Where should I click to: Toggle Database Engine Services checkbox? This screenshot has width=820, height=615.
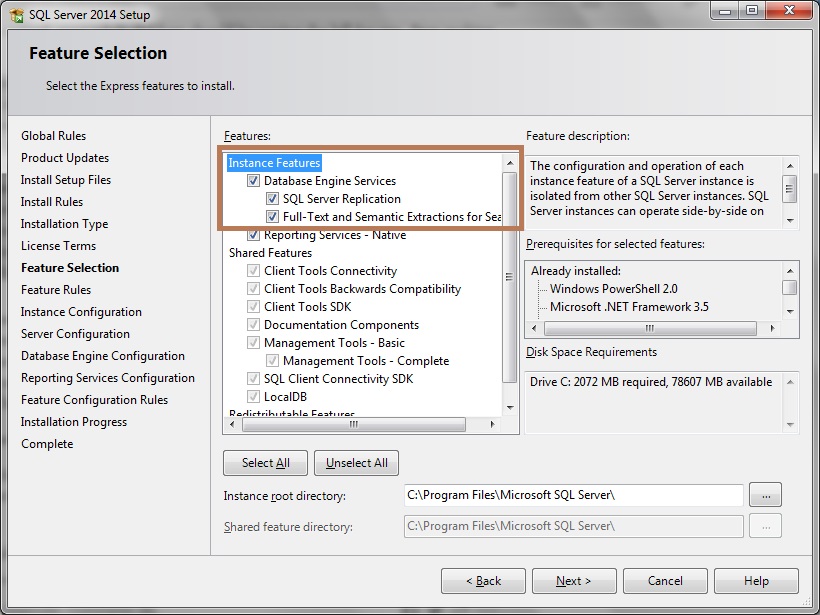pos(253,181)
